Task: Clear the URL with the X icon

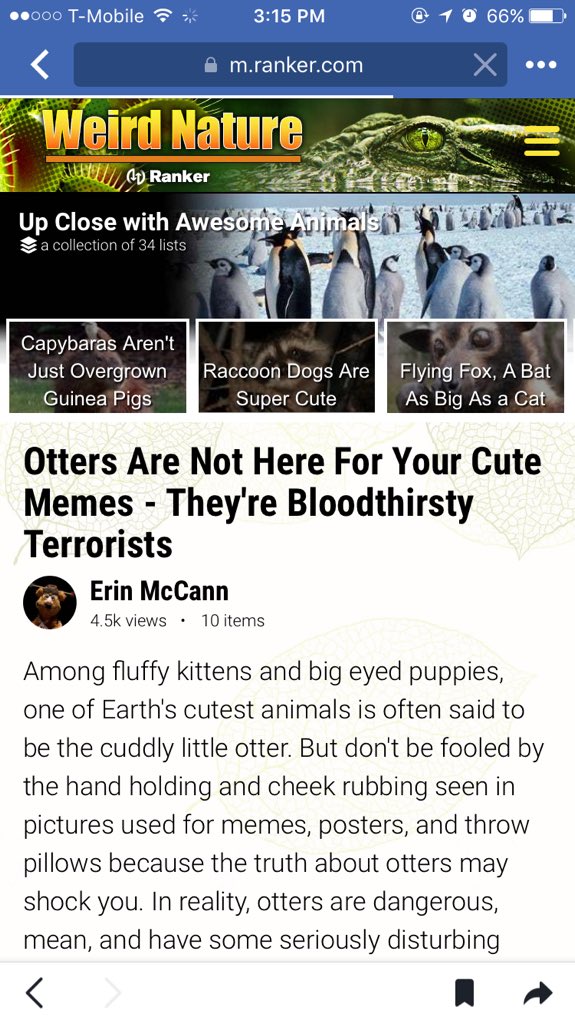Action: click(485, 65)
